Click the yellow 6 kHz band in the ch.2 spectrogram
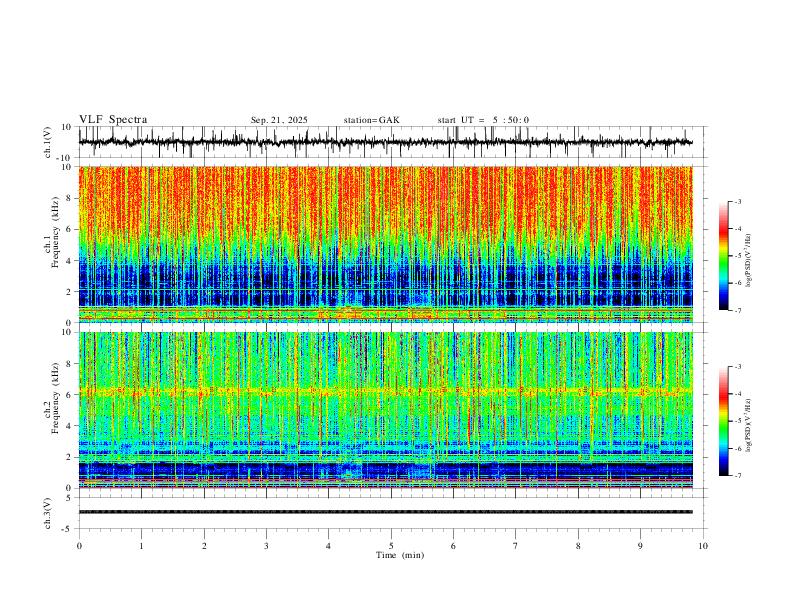The height and width of the screenshot is (612, 792). (385, 390)
